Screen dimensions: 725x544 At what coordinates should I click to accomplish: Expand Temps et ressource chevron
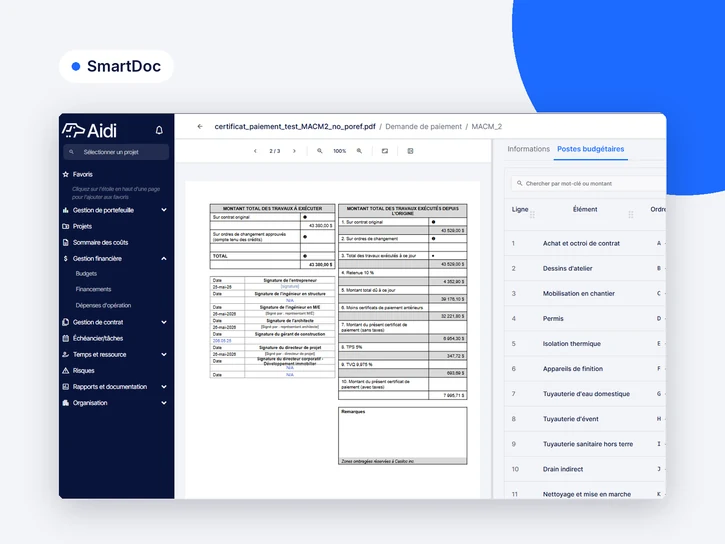164,355
